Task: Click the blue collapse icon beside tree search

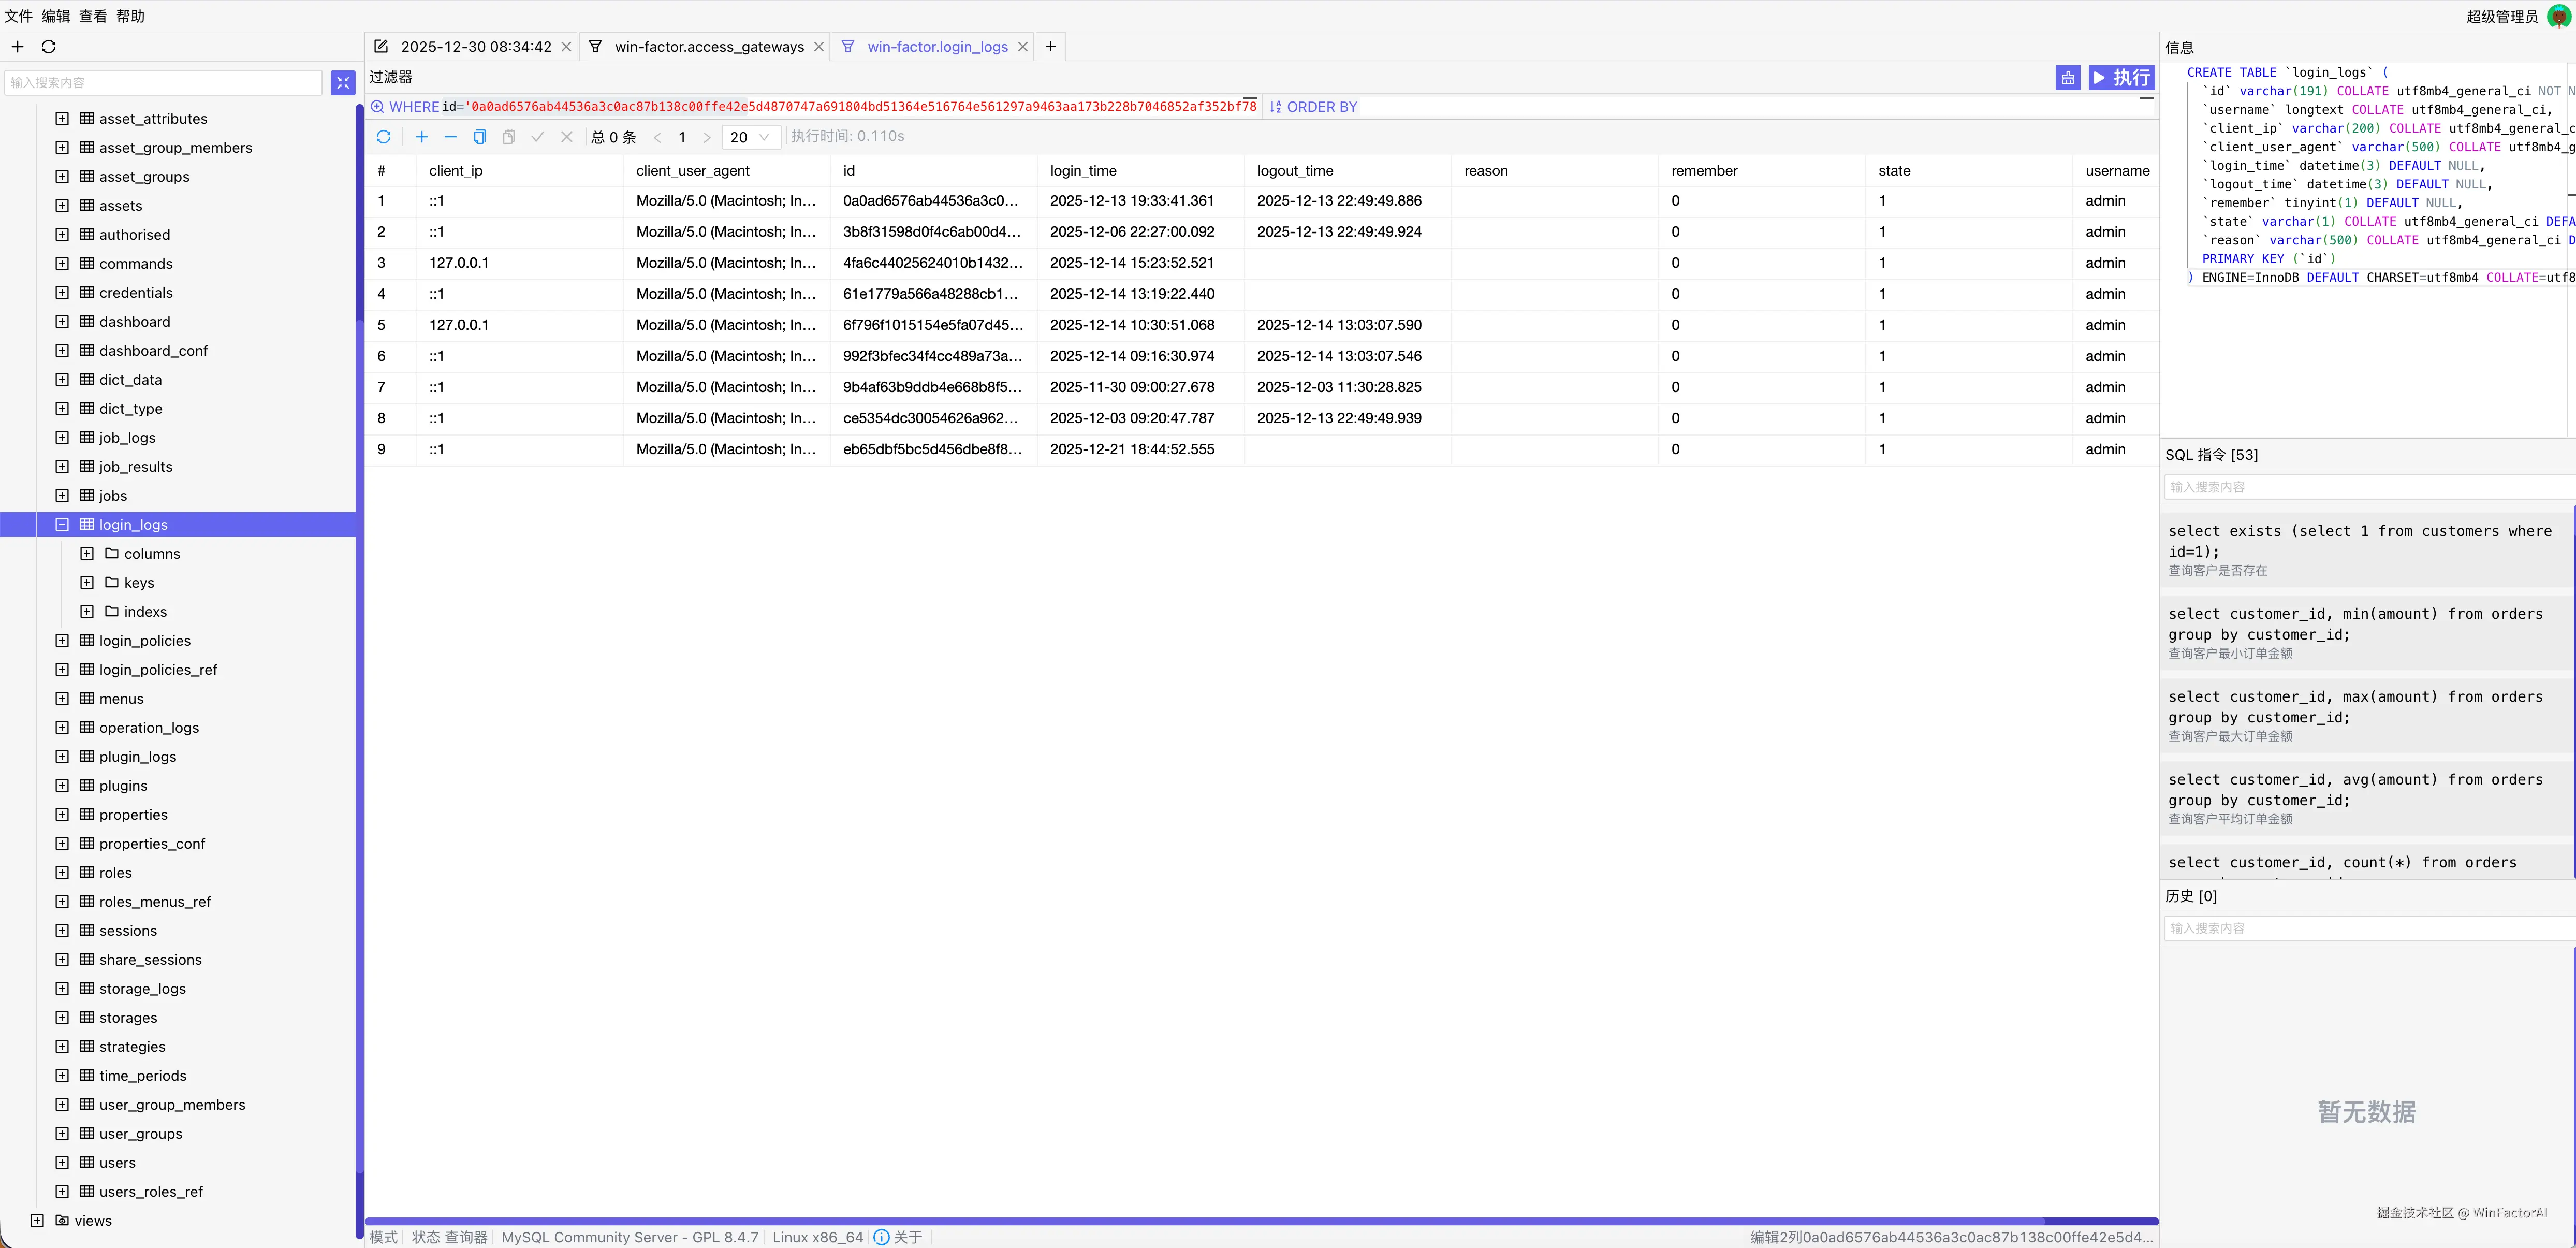Action: click(343, 82)
